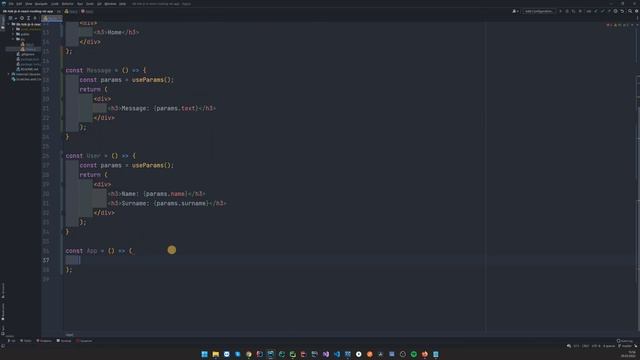Open the Problems tool window
Image resolution: width=640 pixels, height=360 pixels.
[44, 341]
